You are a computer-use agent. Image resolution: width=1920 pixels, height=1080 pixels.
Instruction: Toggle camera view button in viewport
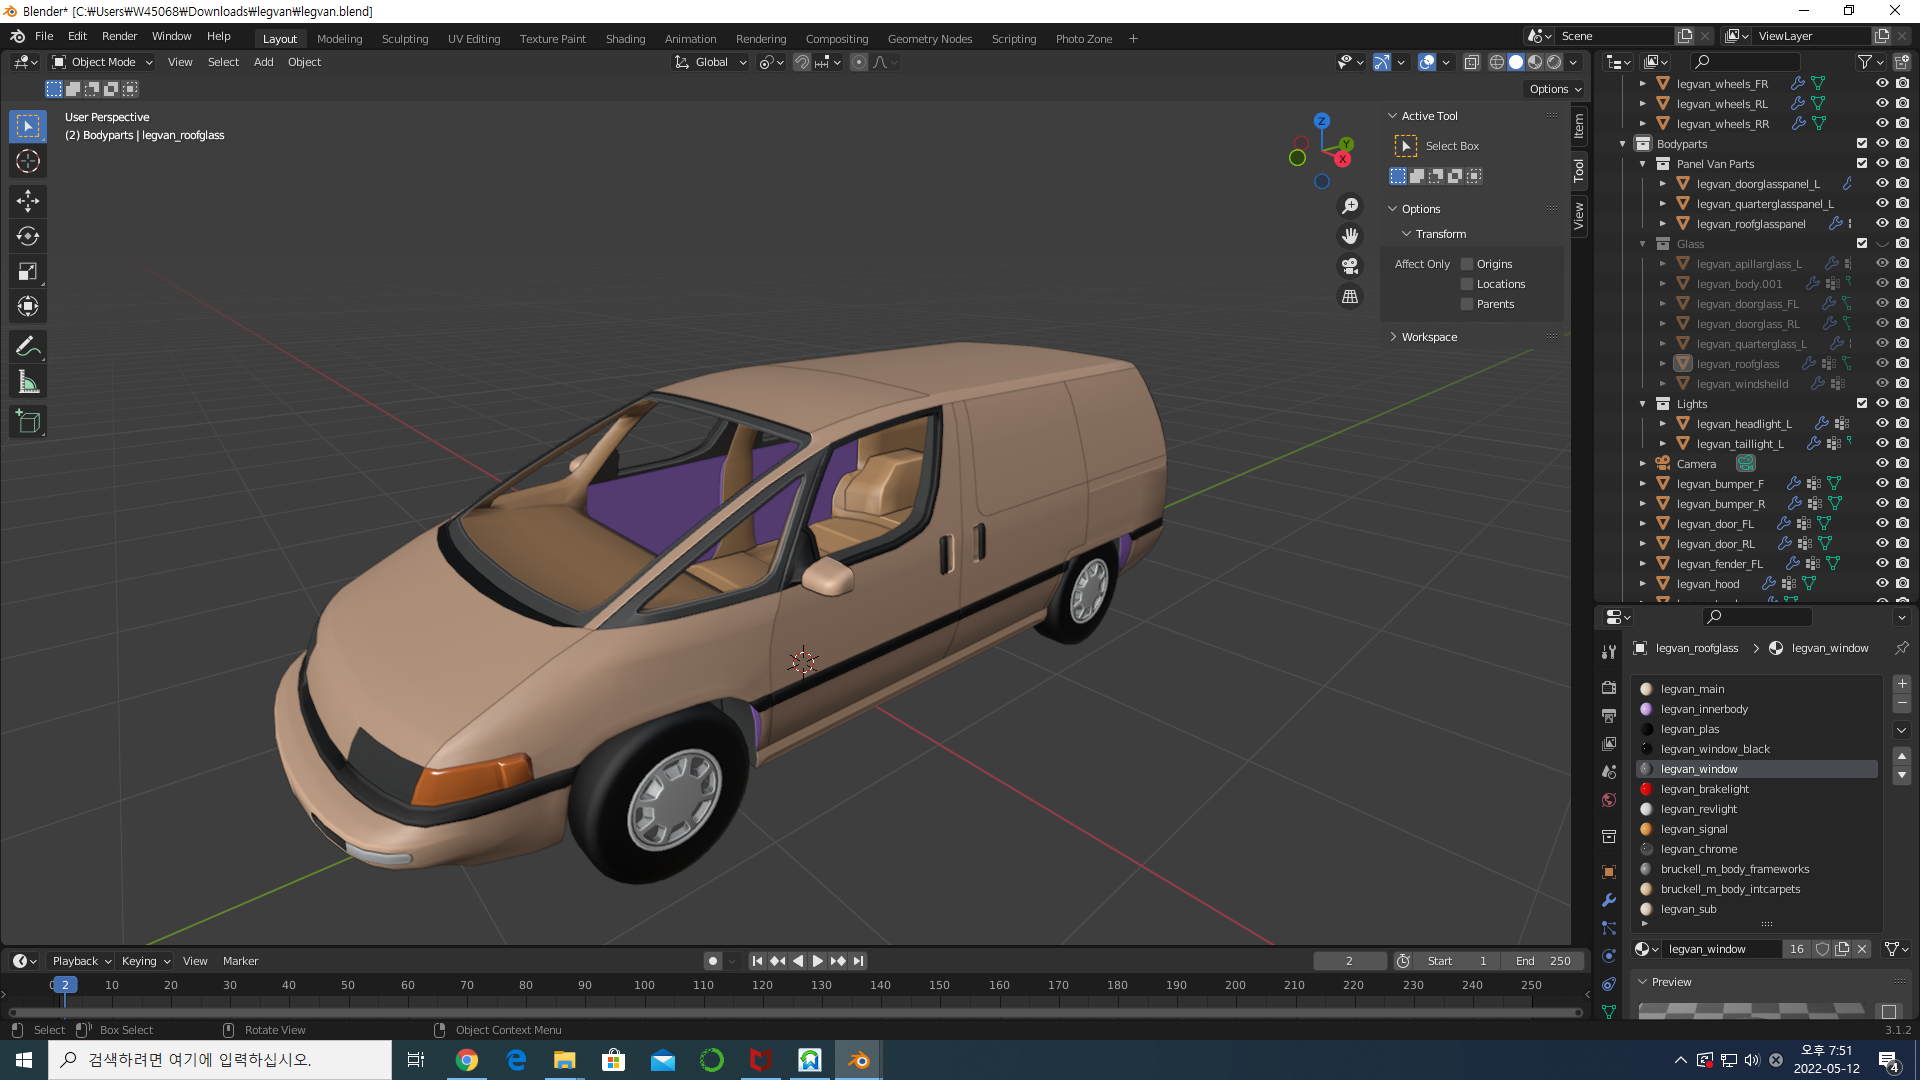[1350, 266]
